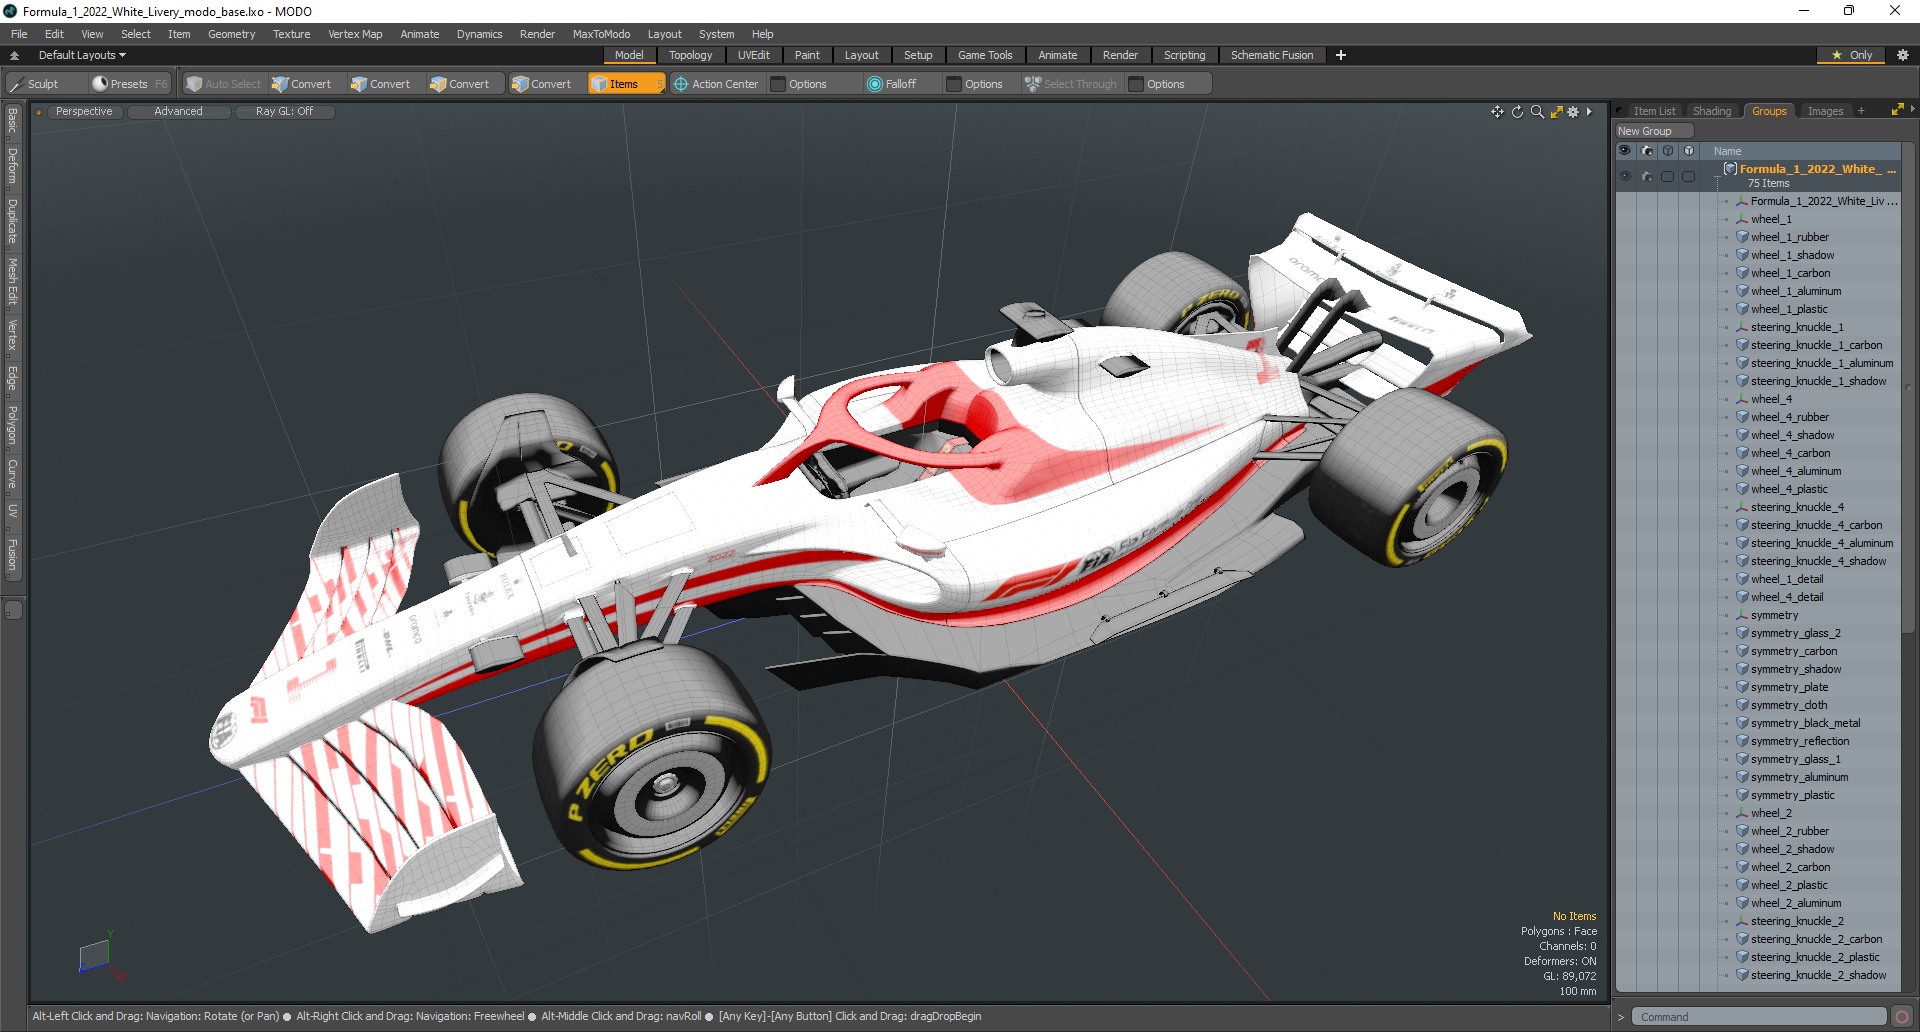1920x1032 pixels.
Task: Click the red record button beside Command field
Action: click(1902, 1017)
